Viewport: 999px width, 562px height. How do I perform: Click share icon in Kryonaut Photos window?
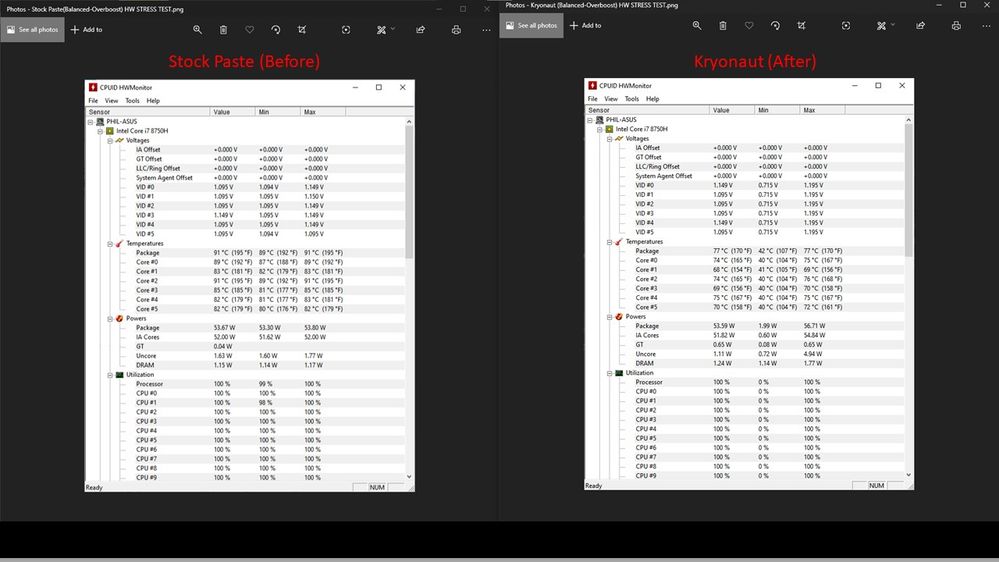pyautogui.click(x=921, y=25)
